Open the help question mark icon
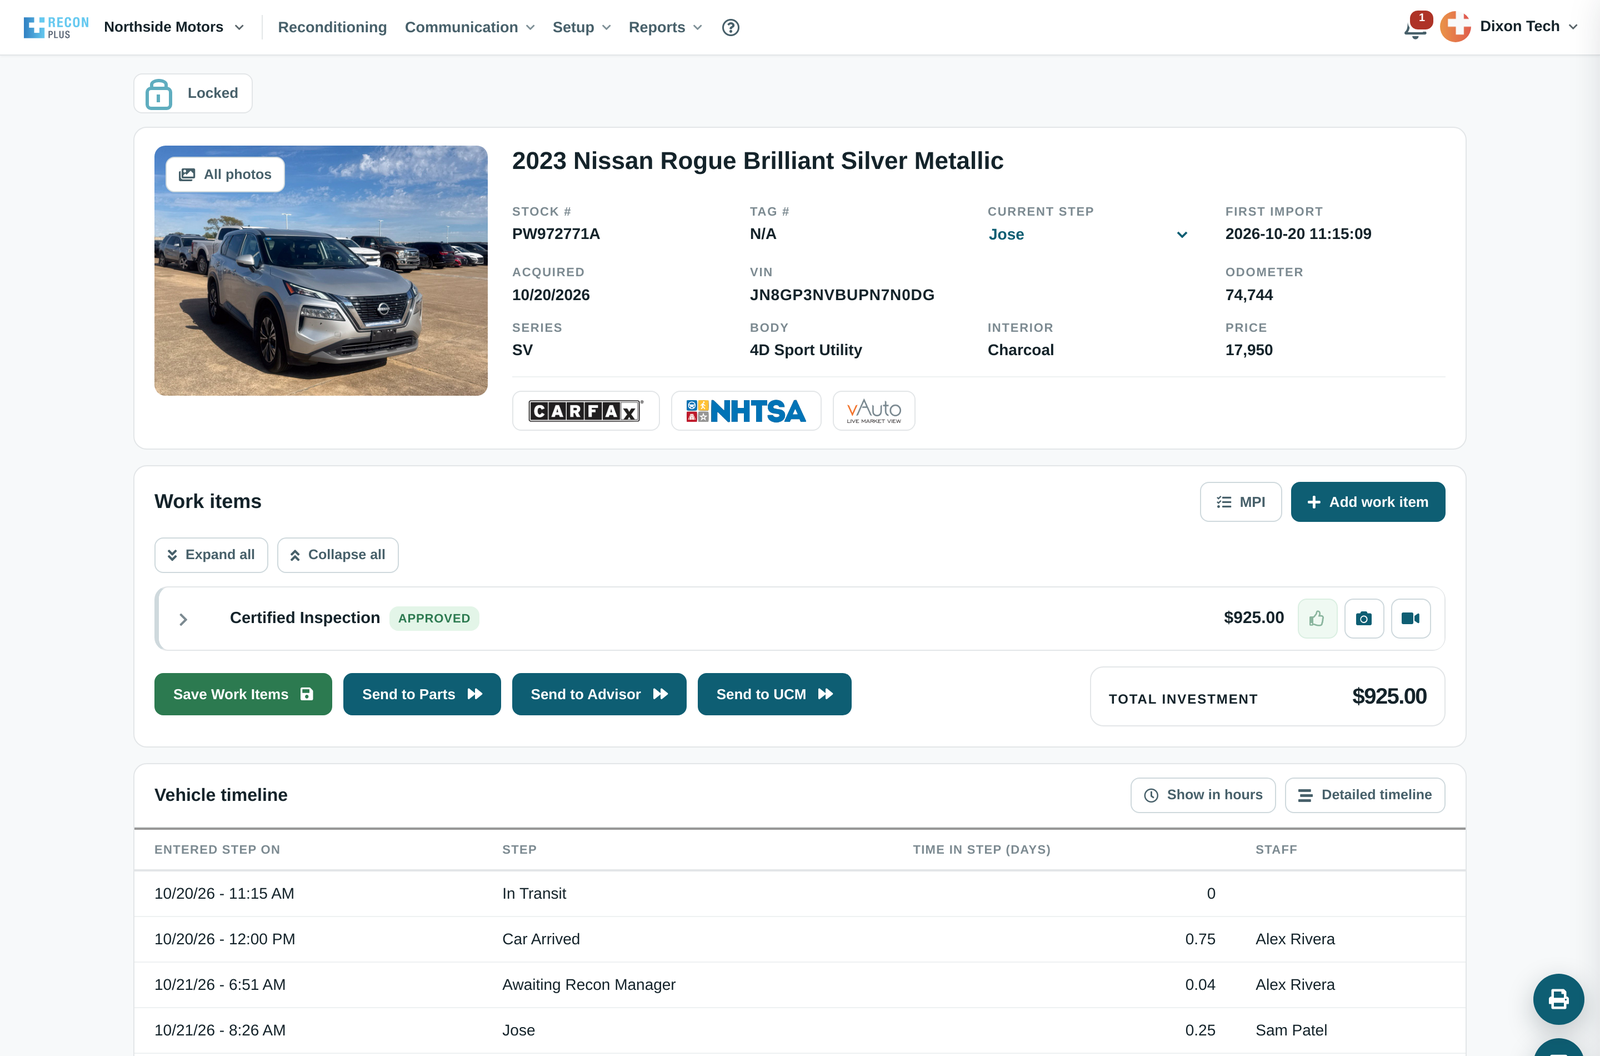1600x1056 pixels. point(730,27)
